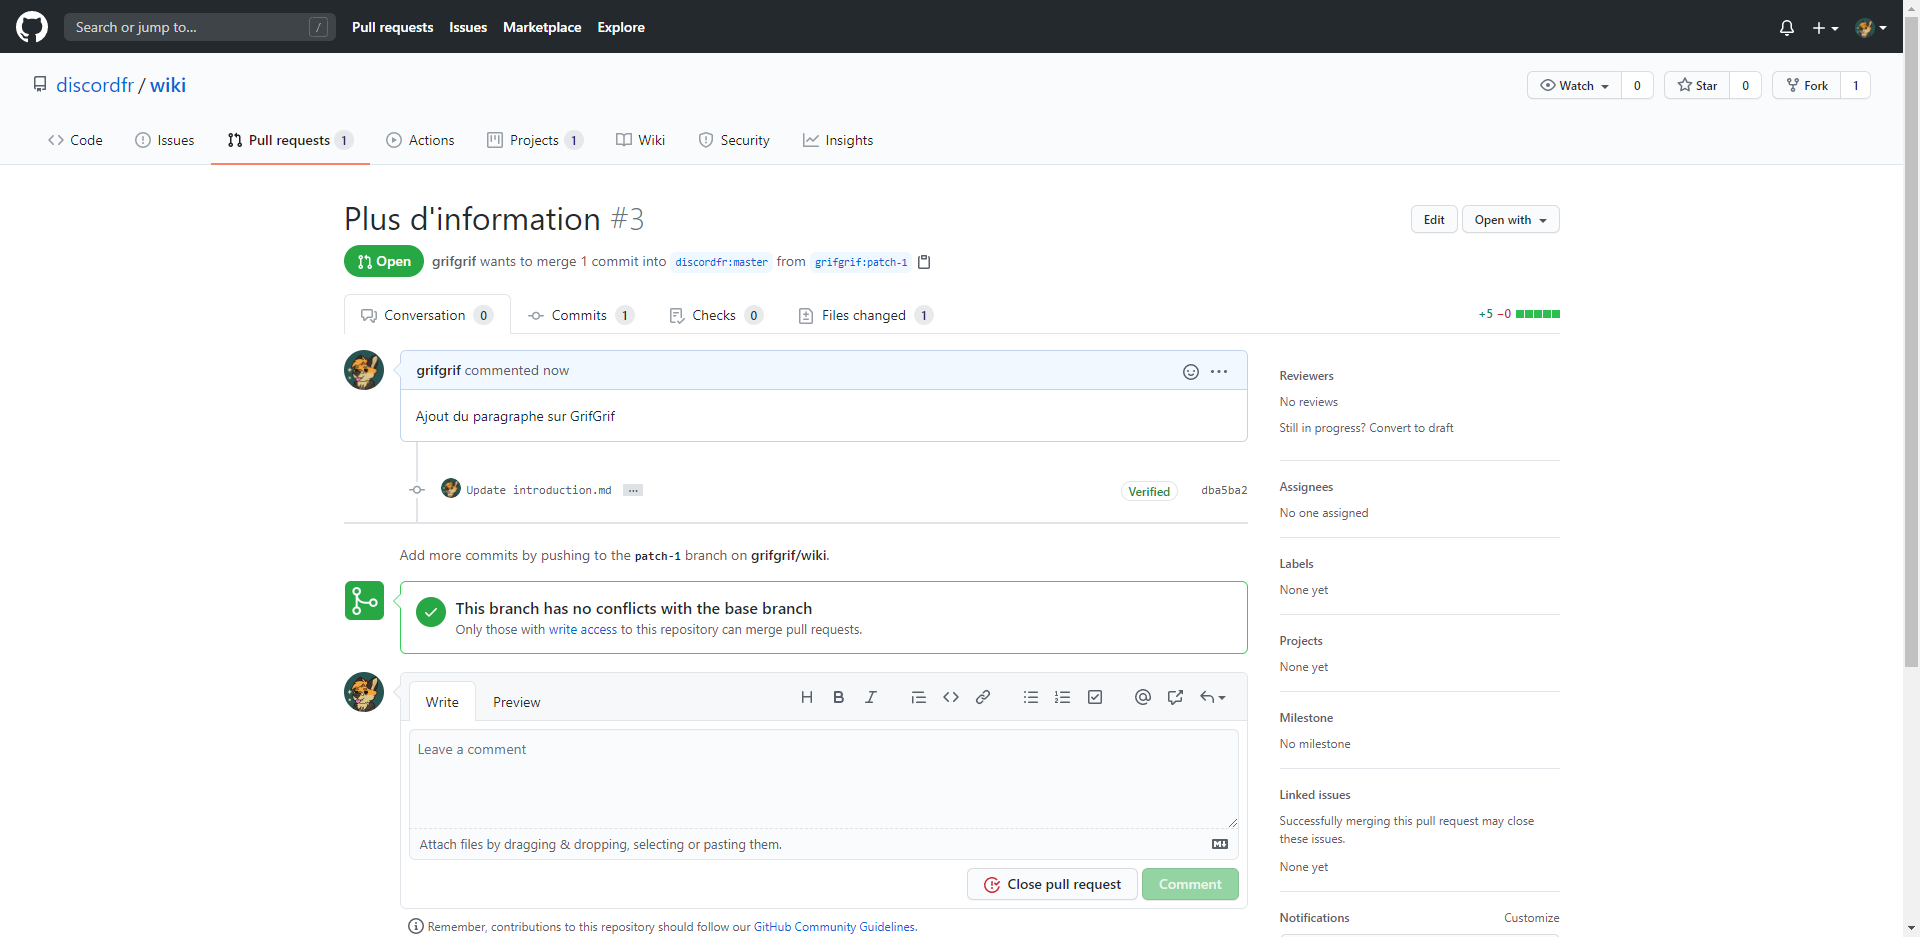Show the Checks tab
This screenshot has height=937, width=1920.
pos(716,315)
